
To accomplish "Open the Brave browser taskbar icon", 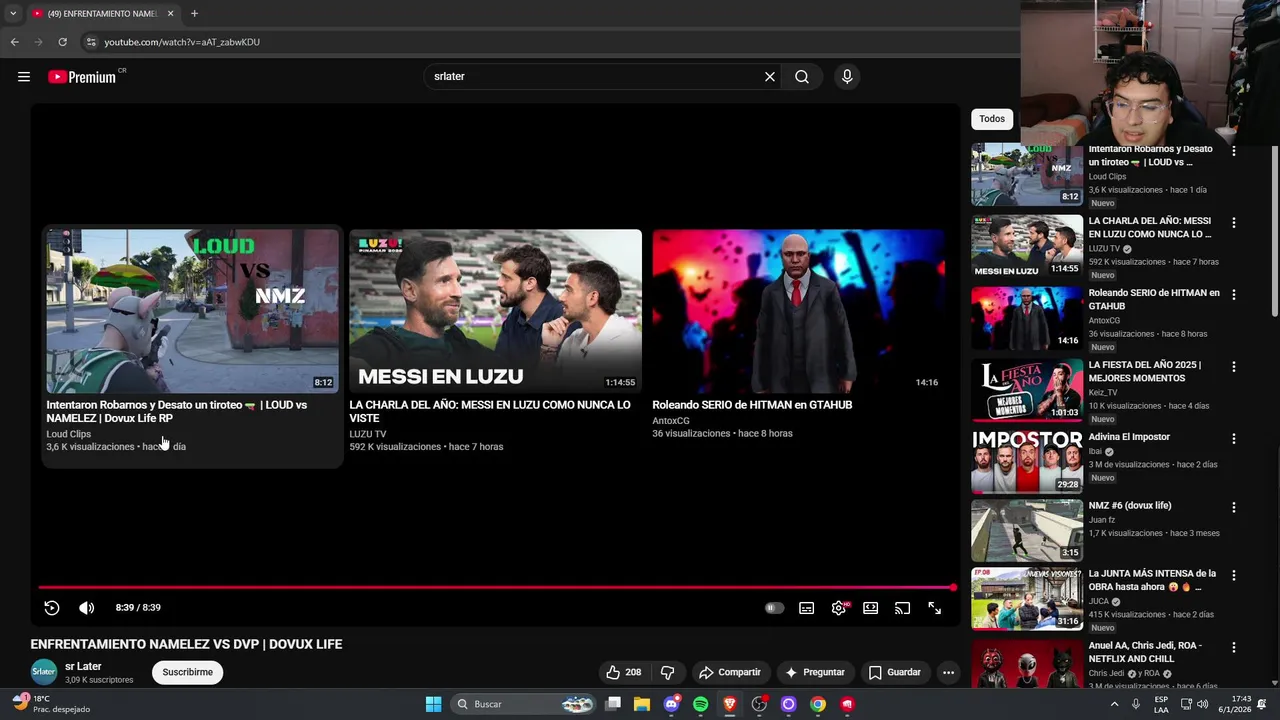I will tap(730, 704).
